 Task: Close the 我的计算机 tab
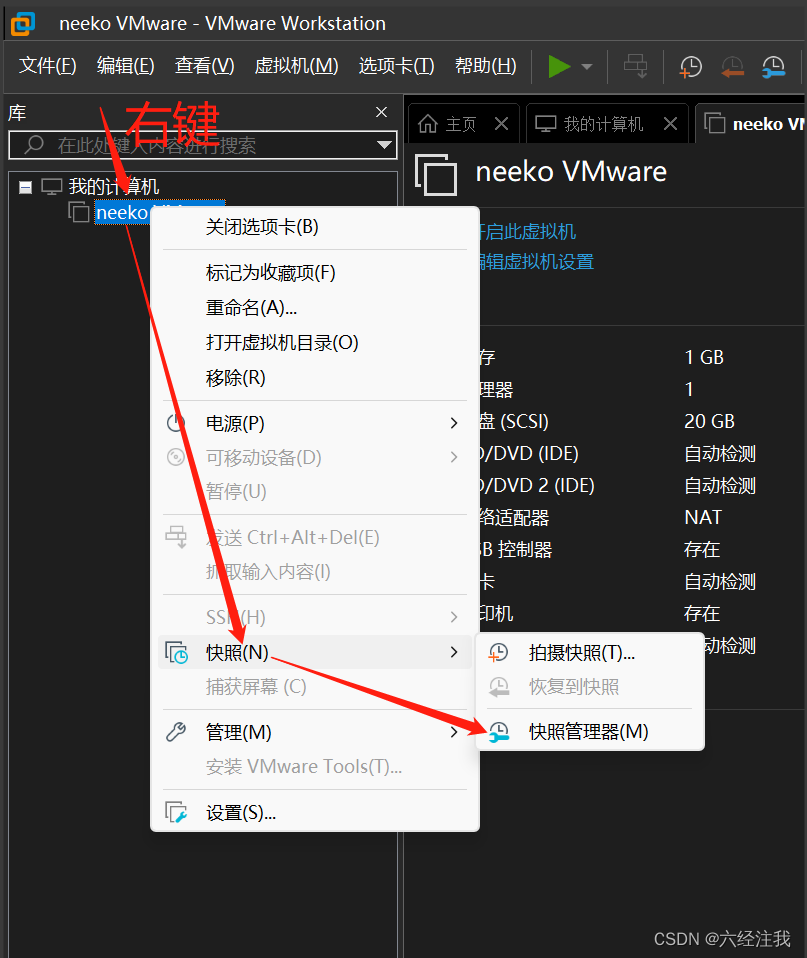point(670,124)
